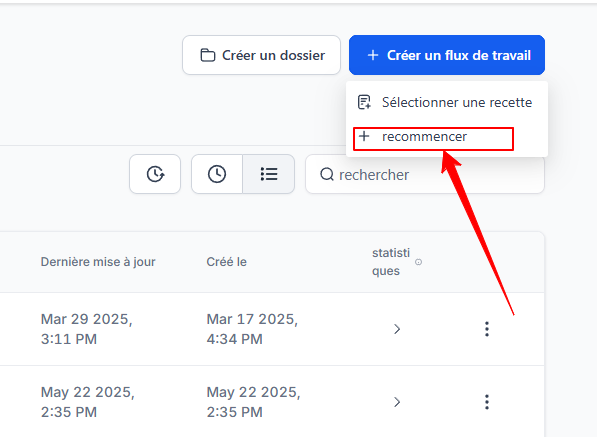Choose Sélectionner une recette from the dropdown
This screenshot has width=597, height=437.
[446, 102]
